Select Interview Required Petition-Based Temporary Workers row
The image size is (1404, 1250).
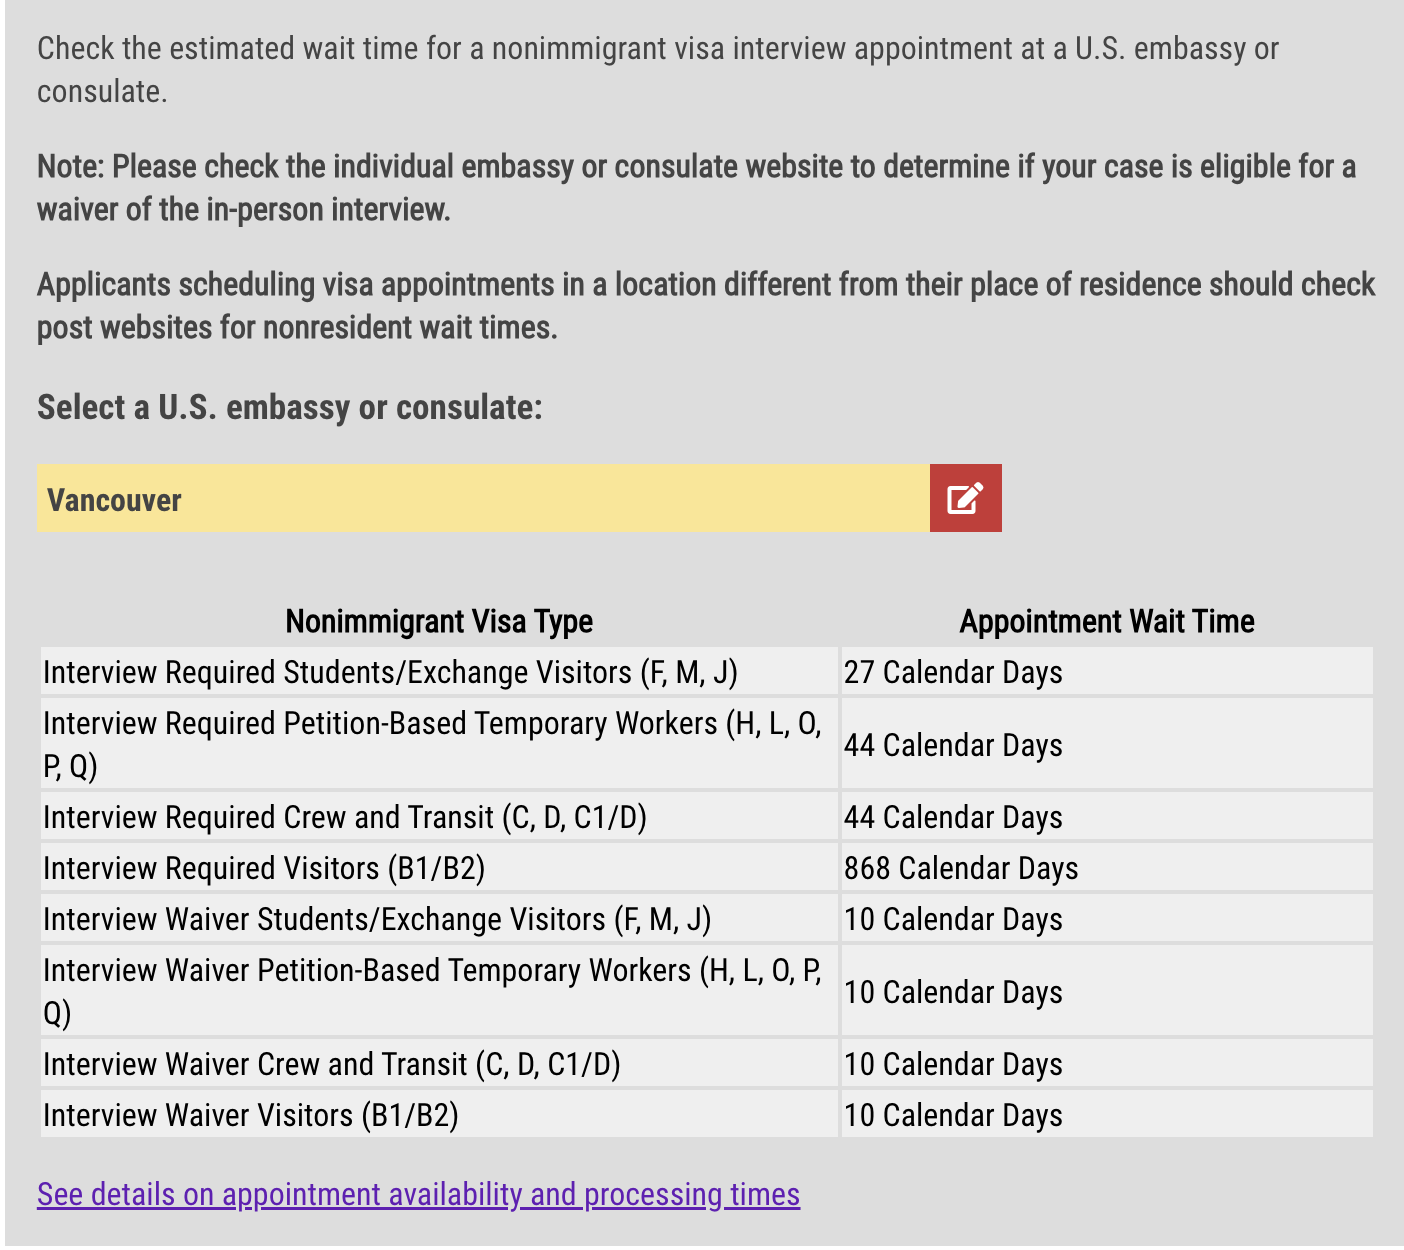pyautogui.click(x=707, y=744)
